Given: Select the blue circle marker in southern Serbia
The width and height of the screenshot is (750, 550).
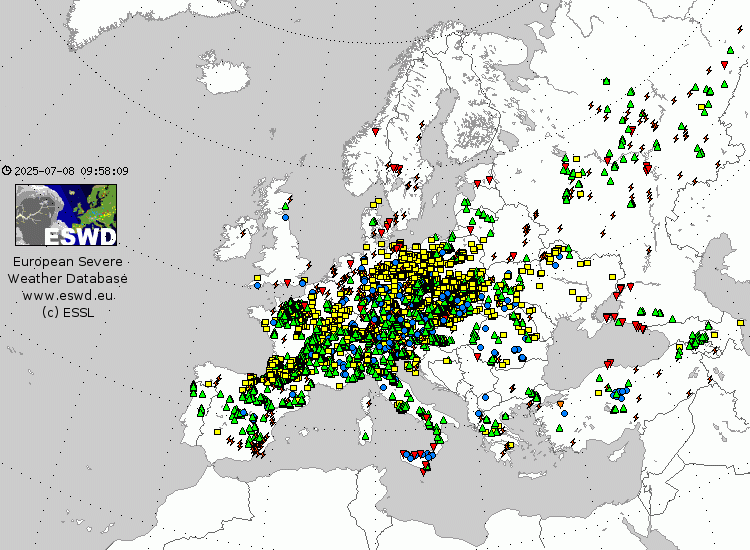Looking at the screenshot, I should [485, 397].
